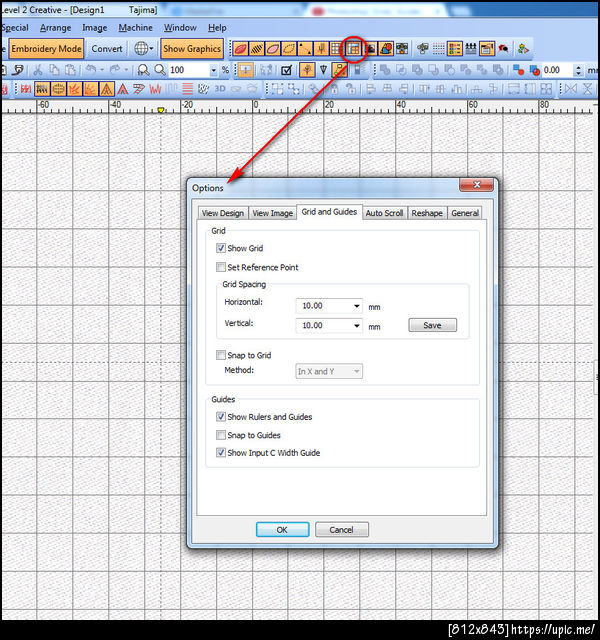
Task: Click the show bitmap image icon
Action: coord(371,49)
